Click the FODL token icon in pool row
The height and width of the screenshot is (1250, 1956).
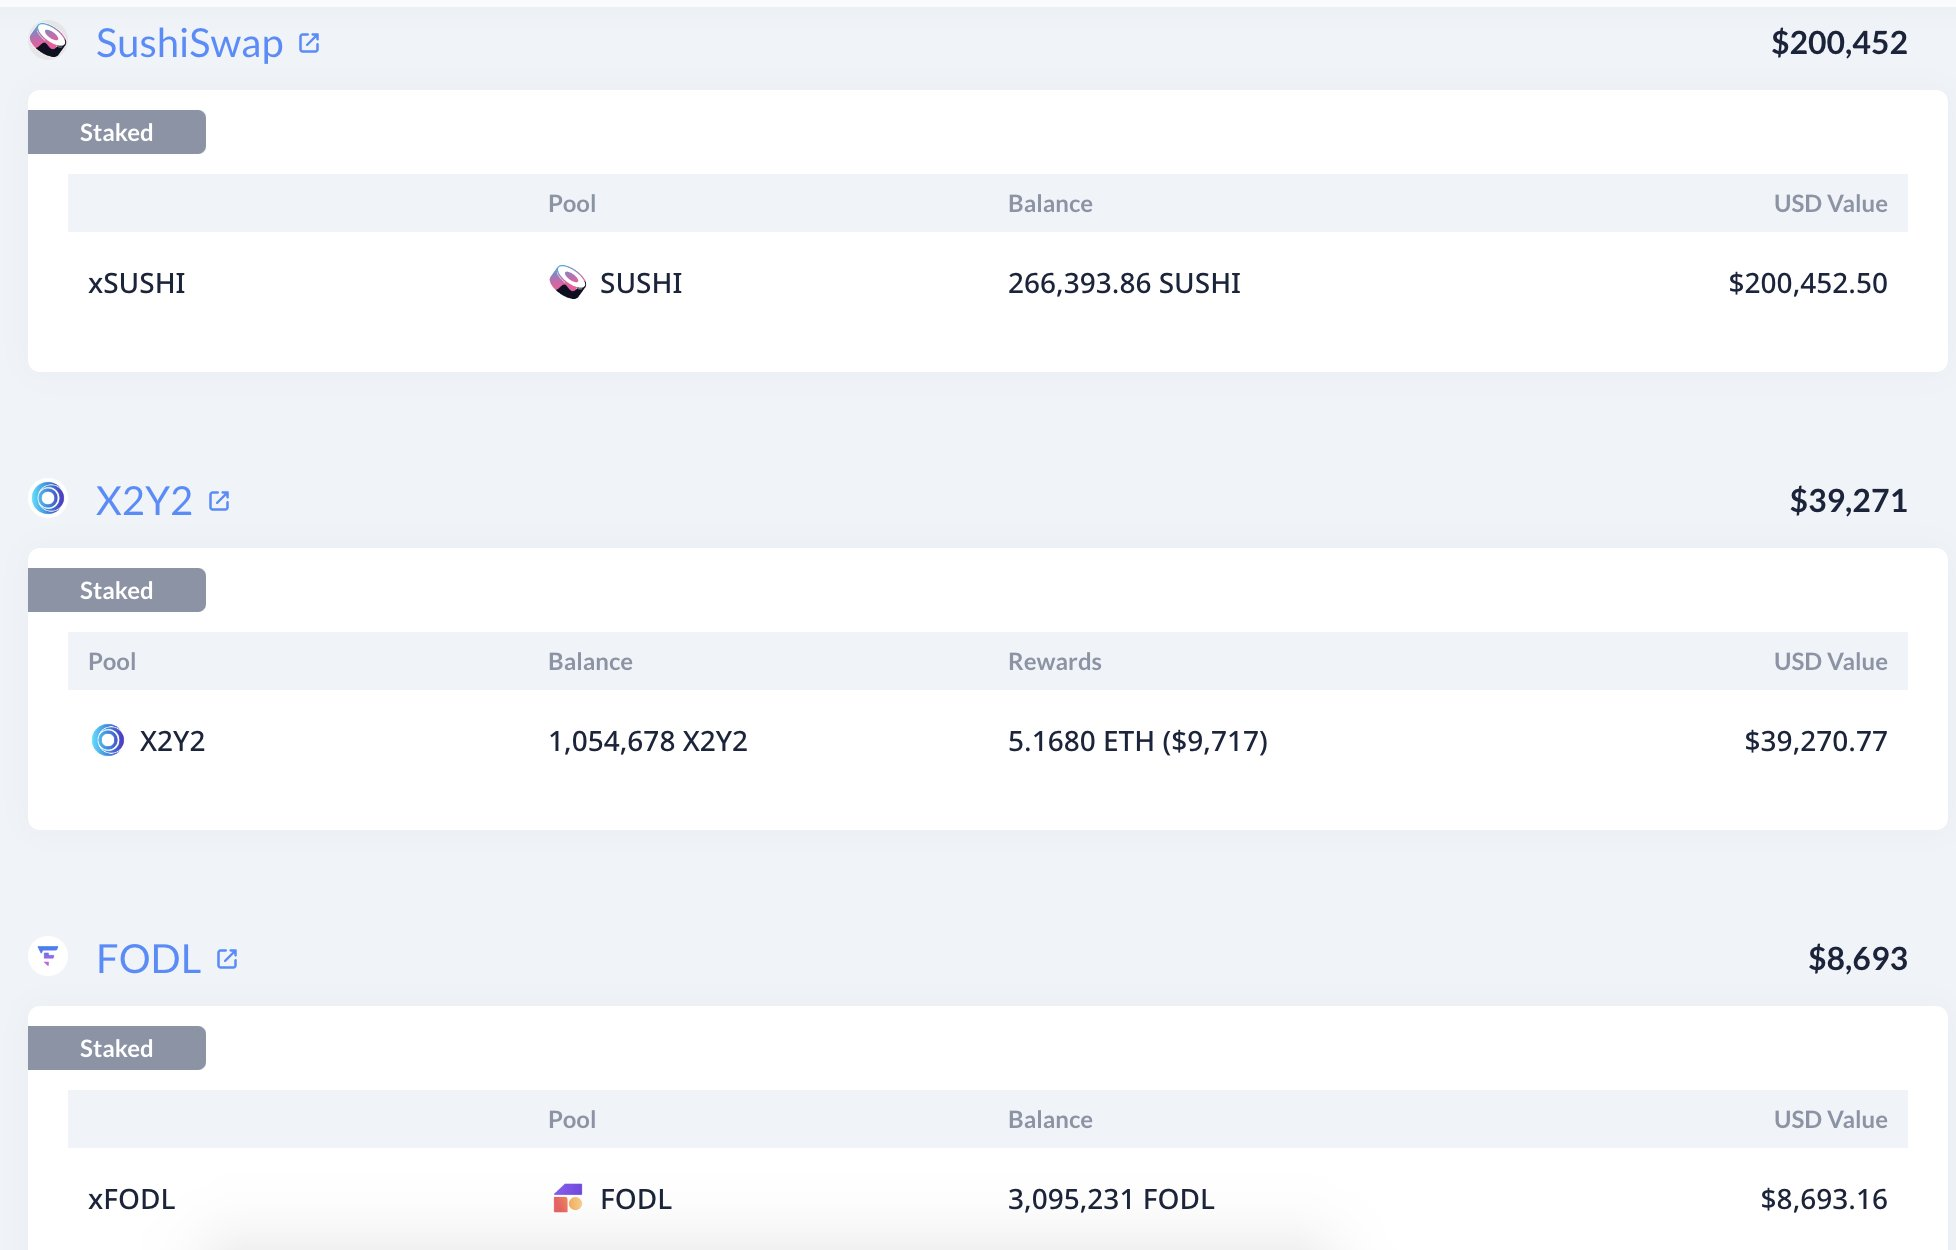click(x=568, y=1198)
